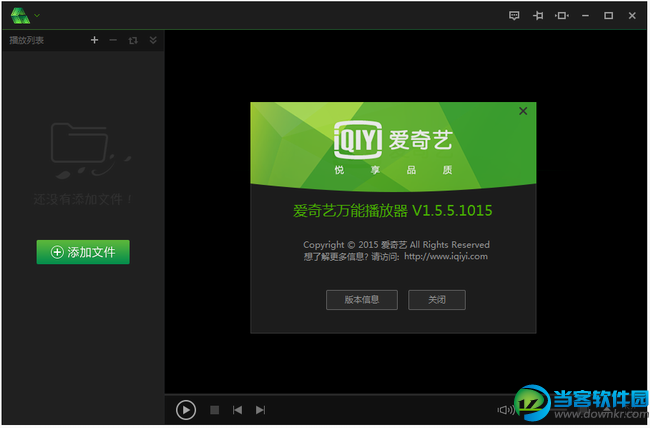The image size is (650, 428).
Task: Open the iQIYI player logo menu
Action: tap(24, 16)
